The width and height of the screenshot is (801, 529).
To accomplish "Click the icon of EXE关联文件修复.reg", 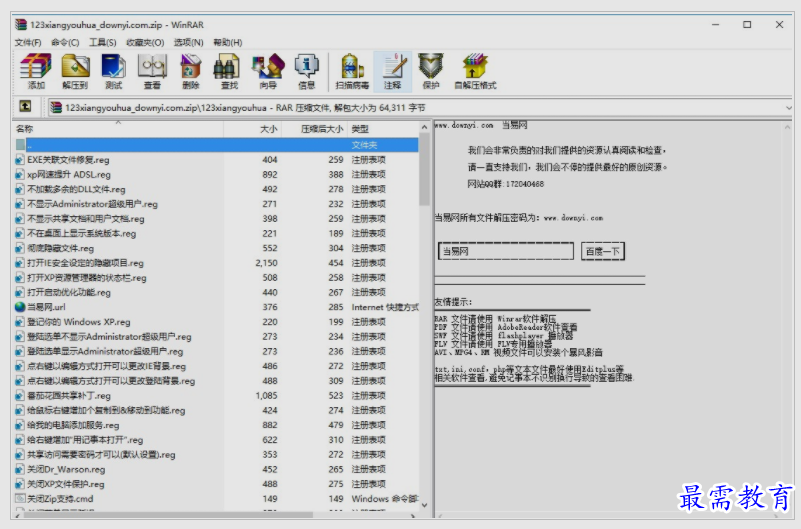I will (20, 160).
